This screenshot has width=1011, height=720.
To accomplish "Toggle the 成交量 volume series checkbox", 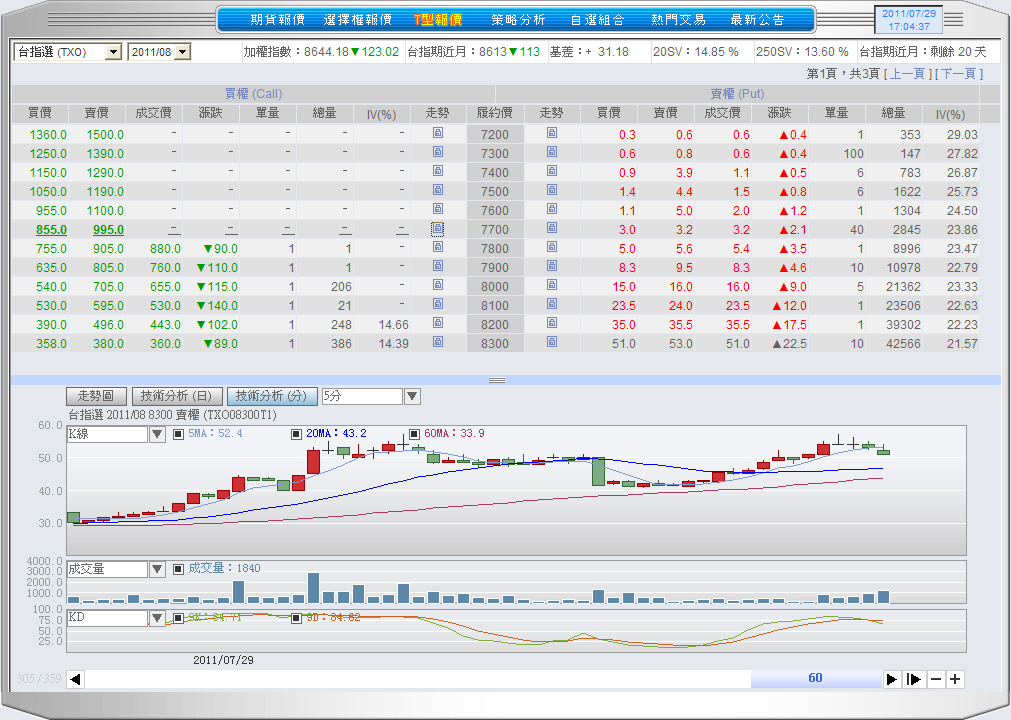I will 178,569.
